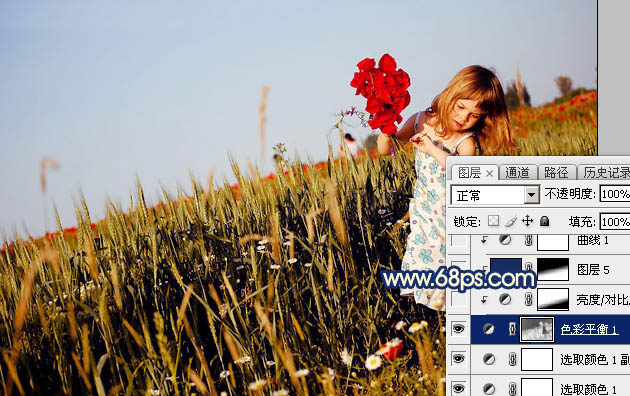Click the lock all padlock icon
630x396 pixels.
tap(544, 221)
